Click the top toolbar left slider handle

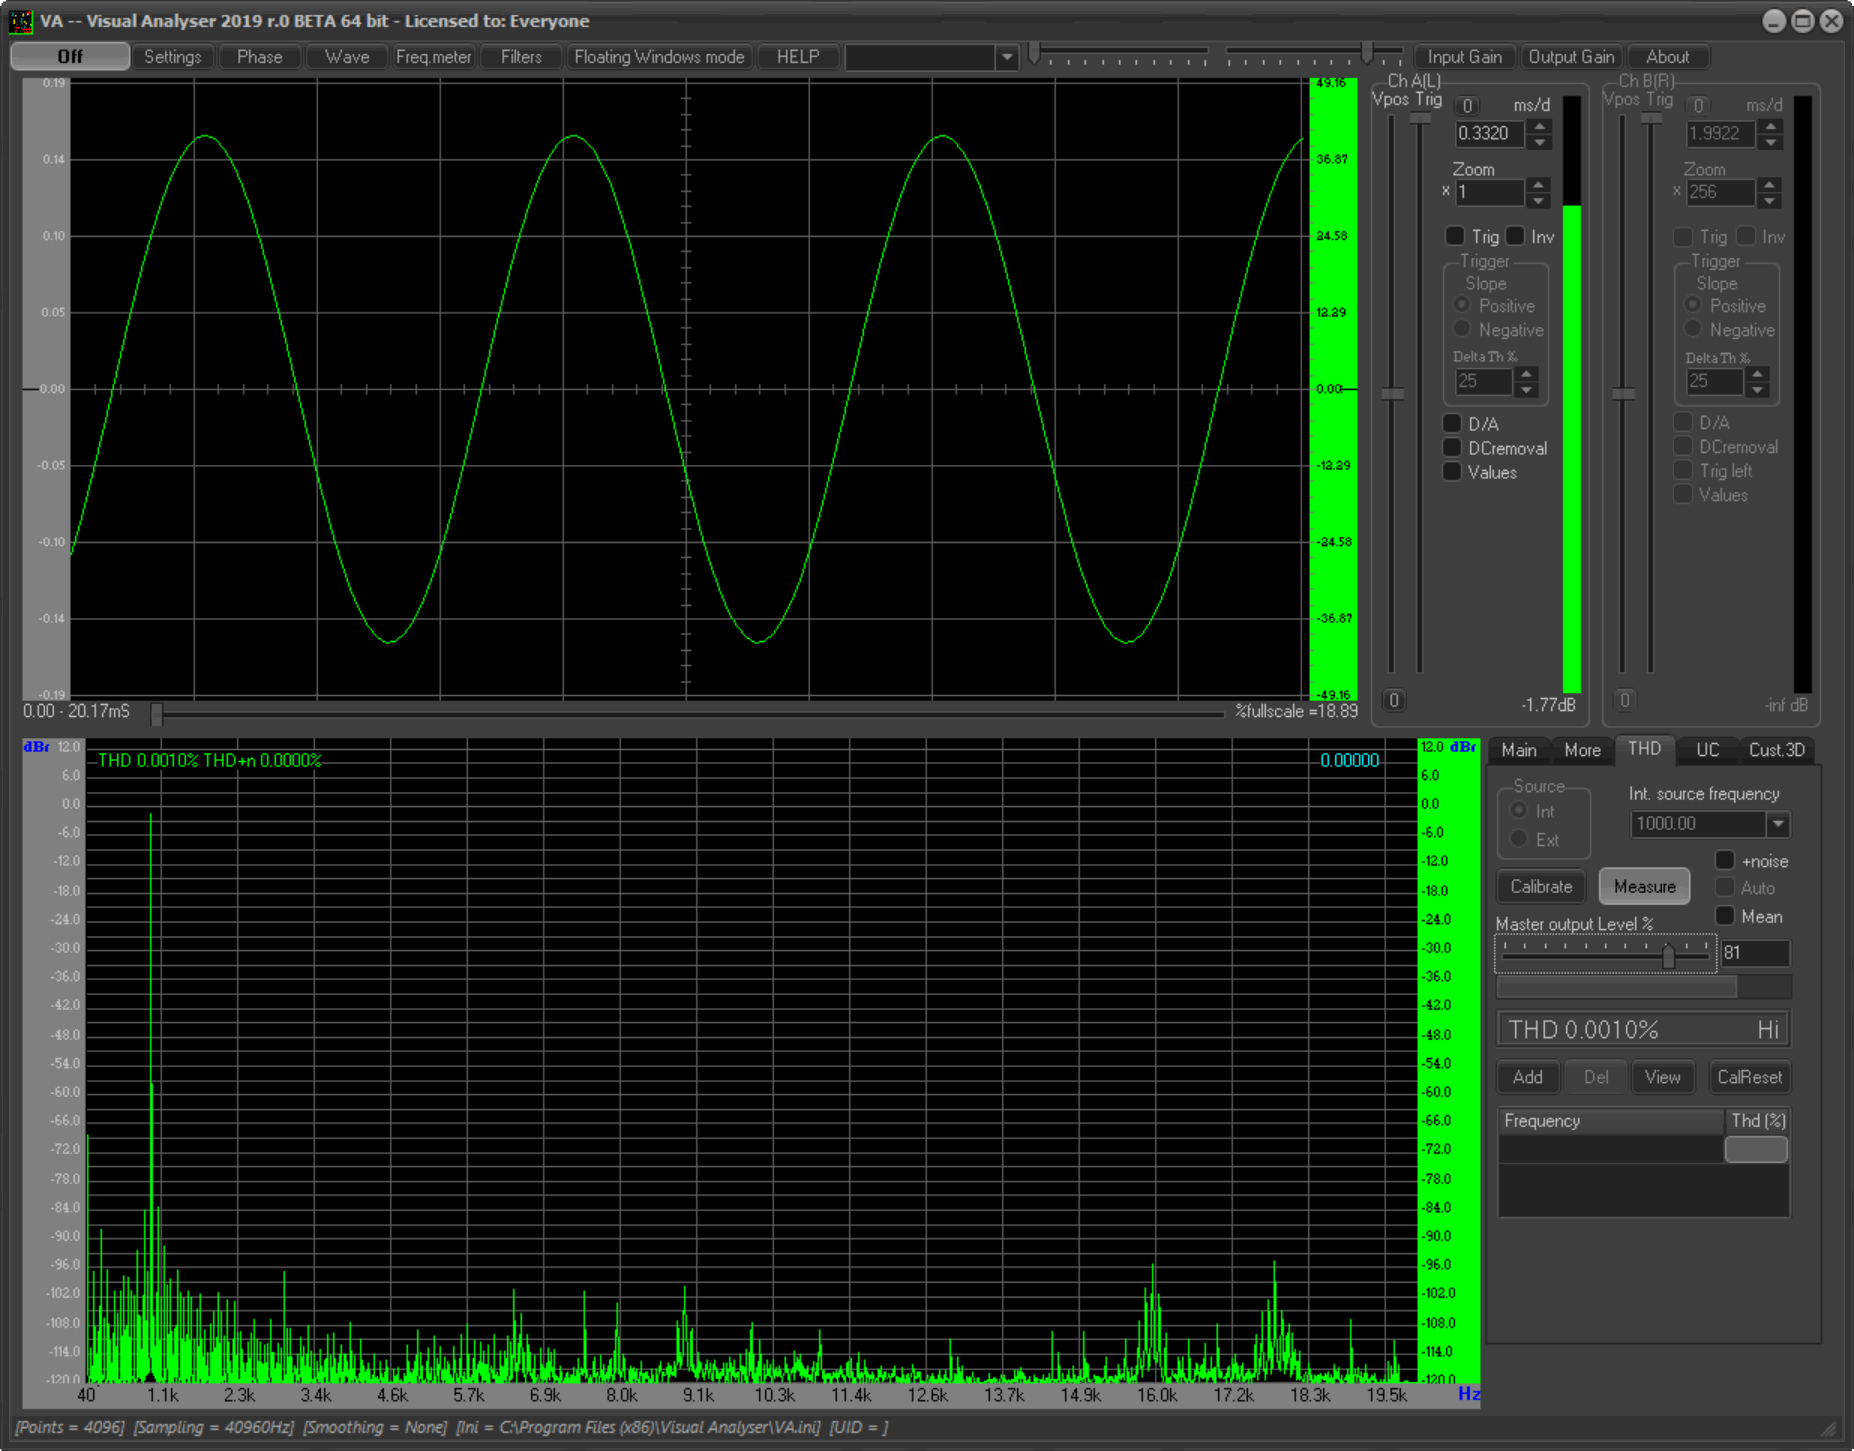[1035, 54]
